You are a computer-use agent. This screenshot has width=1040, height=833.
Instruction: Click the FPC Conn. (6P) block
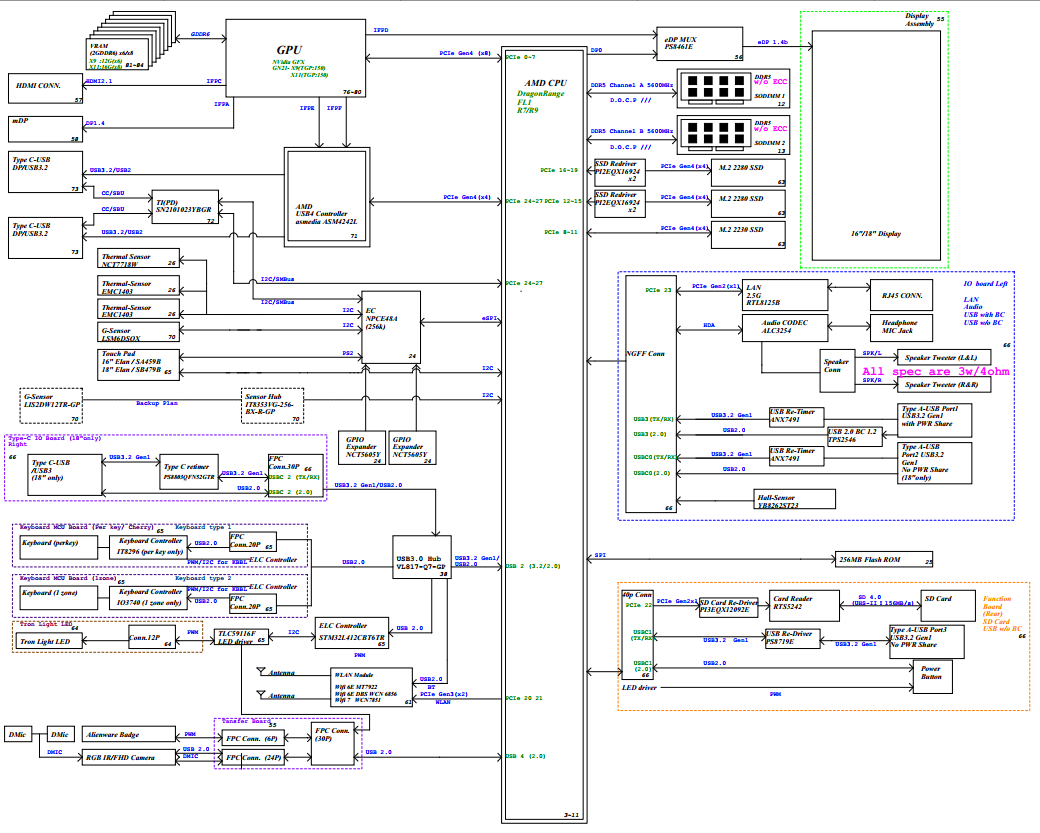(253, 738)
